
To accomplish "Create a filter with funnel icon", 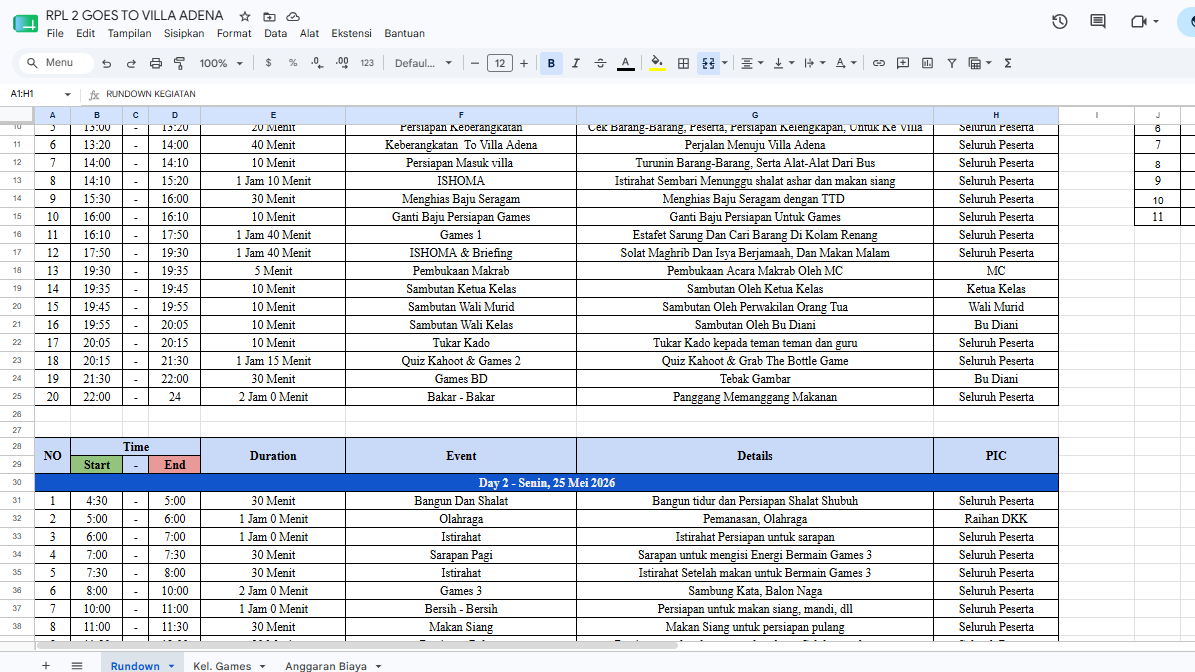I will [952, 63].
